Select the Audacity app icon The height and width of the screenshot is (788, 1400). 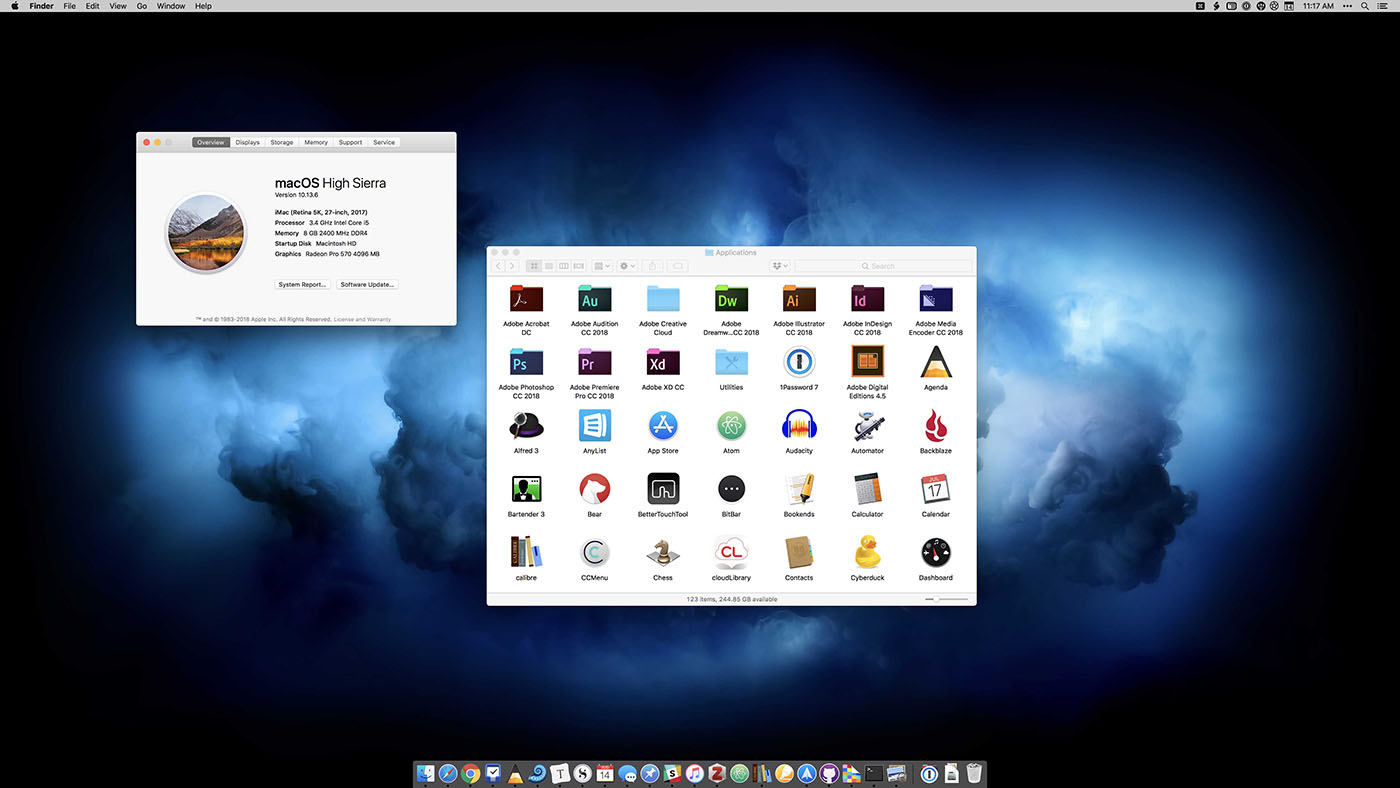pyautogui.click(x=799, y=425)
